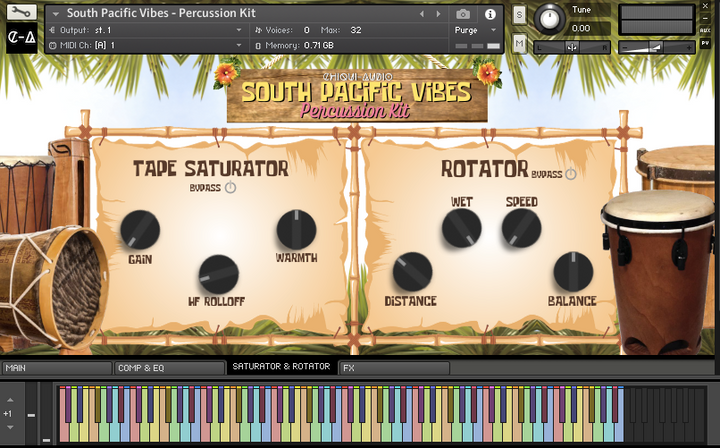Click the pitch bend wheel strip
Image resolution: width=720 pixels, height=448 pixels.
tap(31, 414)
